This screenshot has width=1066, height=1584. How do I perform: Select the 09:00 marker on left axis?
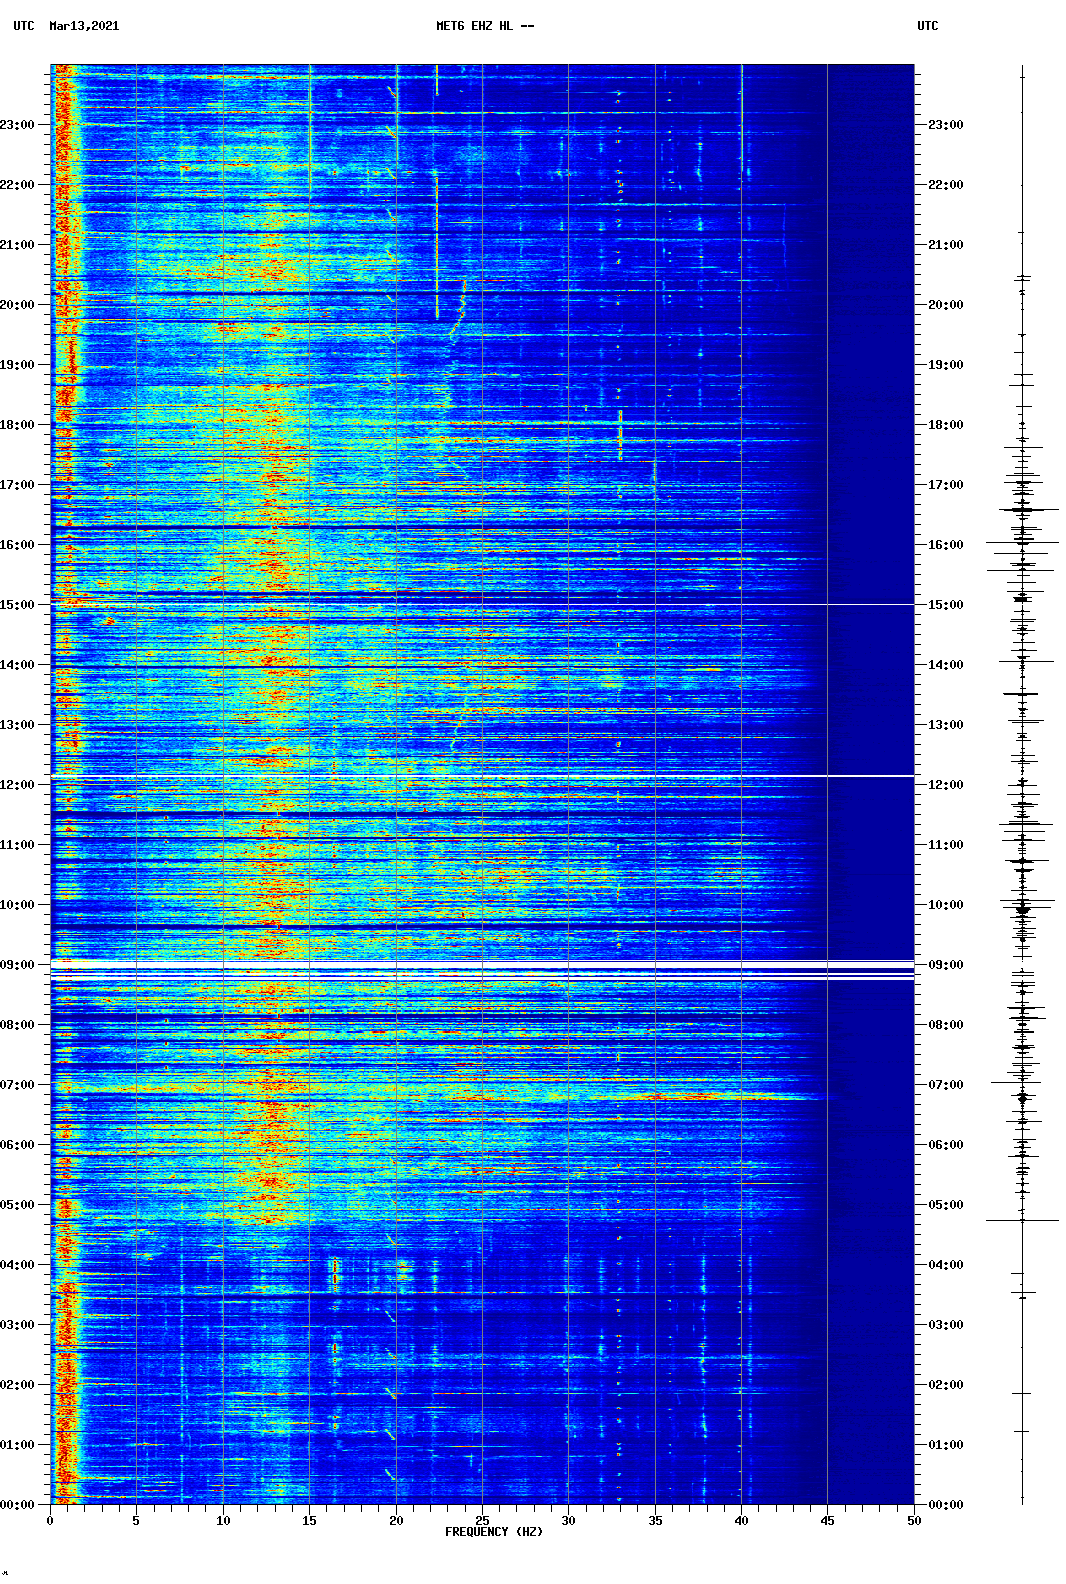[18, 965]
